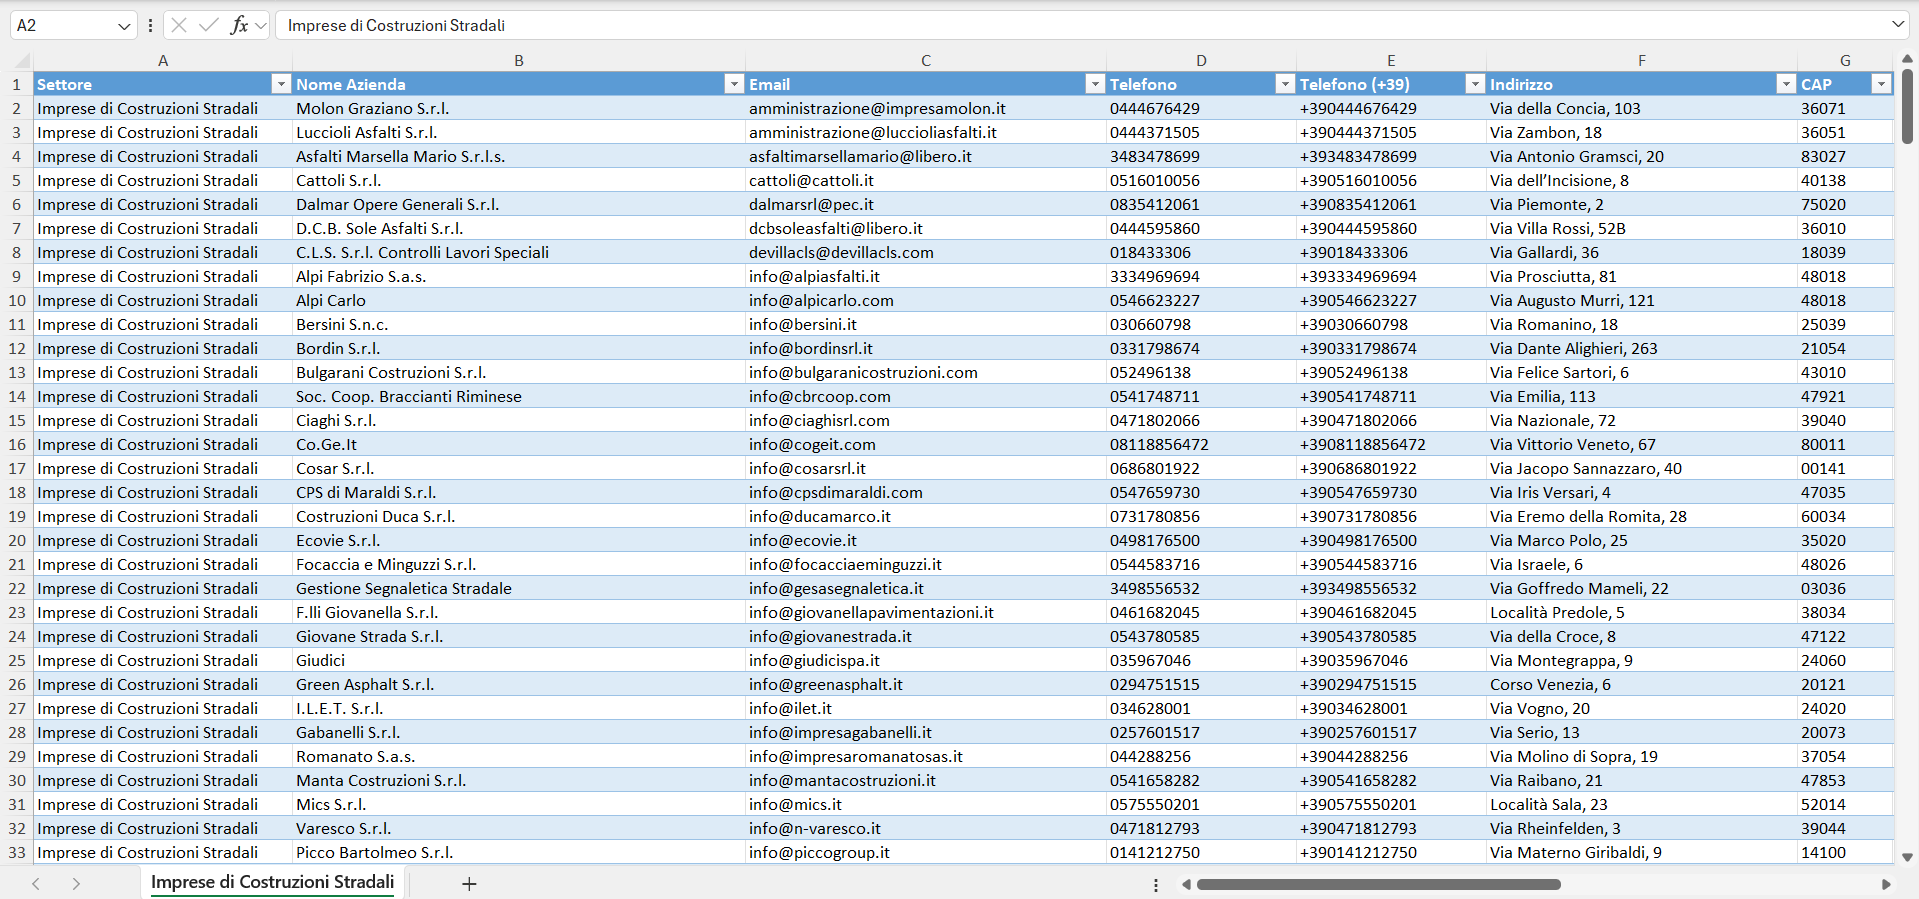Image resolution: width=1919 pixels, height=899 pixels.
Task: Select the Imprese di Costruzioni Stradali sheet tab
Action: coord(272,882)
